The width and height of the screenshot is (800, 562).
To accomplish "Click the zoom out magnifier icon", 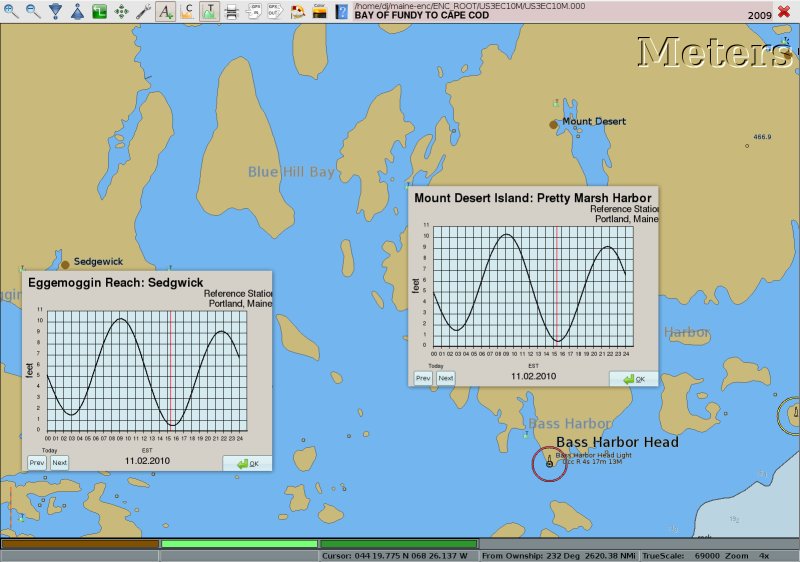I will (33, 12).
